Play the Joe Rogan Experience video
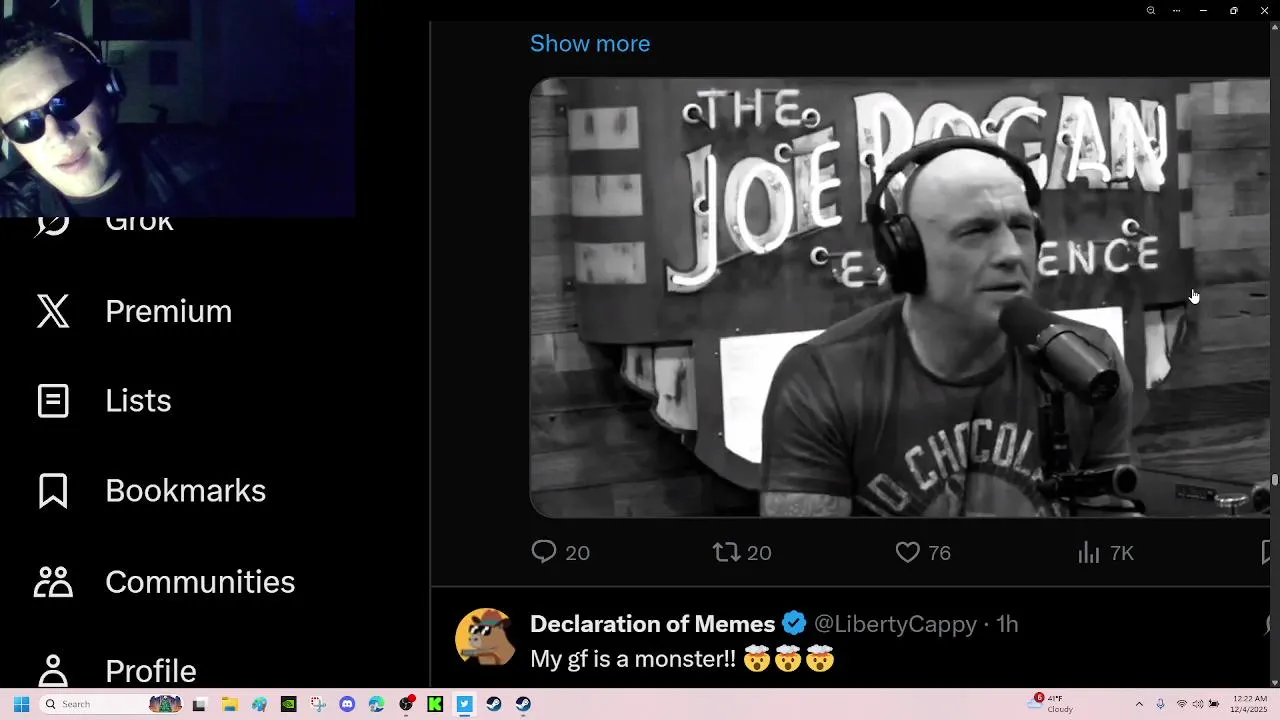 (900, 297)
